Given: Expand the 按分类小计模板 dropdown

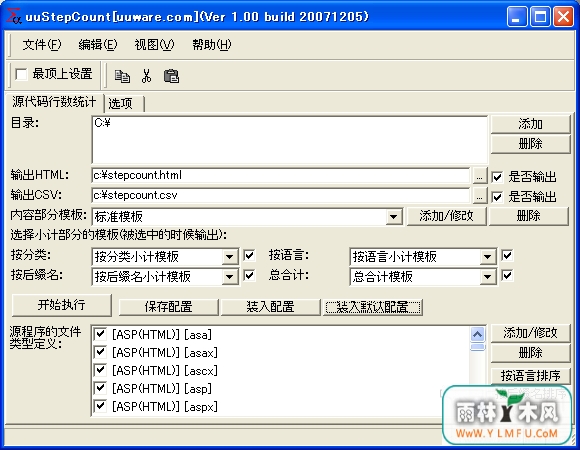Looking at the screenshot, I should click(230, 257).
